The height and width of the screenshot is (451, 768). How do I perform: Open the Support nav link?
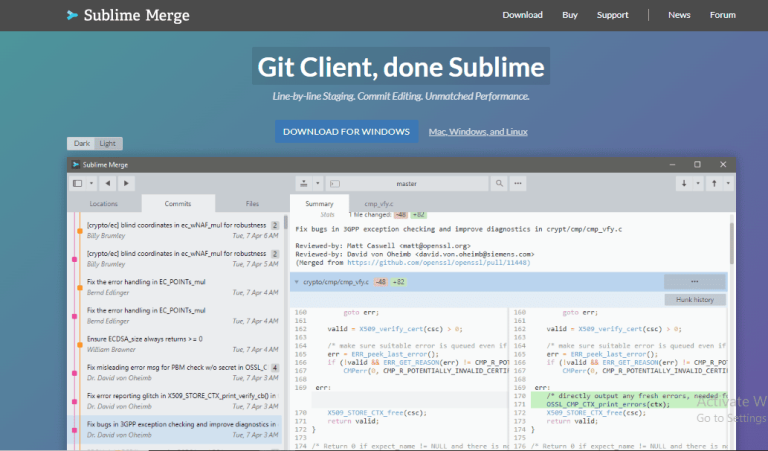click(x=612, y=15)
